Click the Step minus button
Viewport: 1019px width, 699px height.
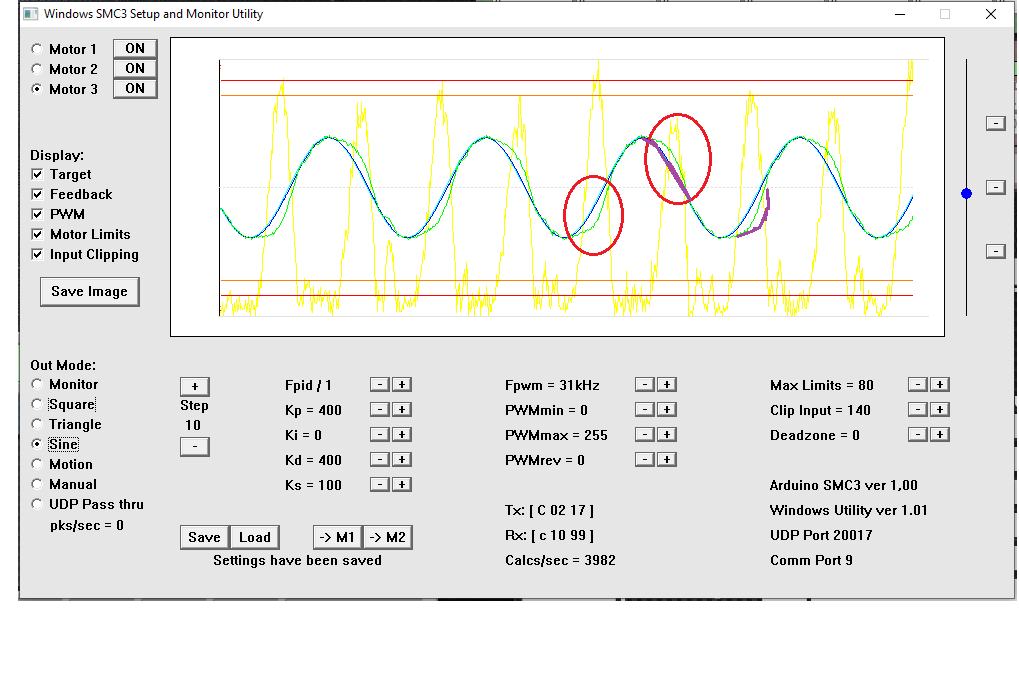pos(194,446)
